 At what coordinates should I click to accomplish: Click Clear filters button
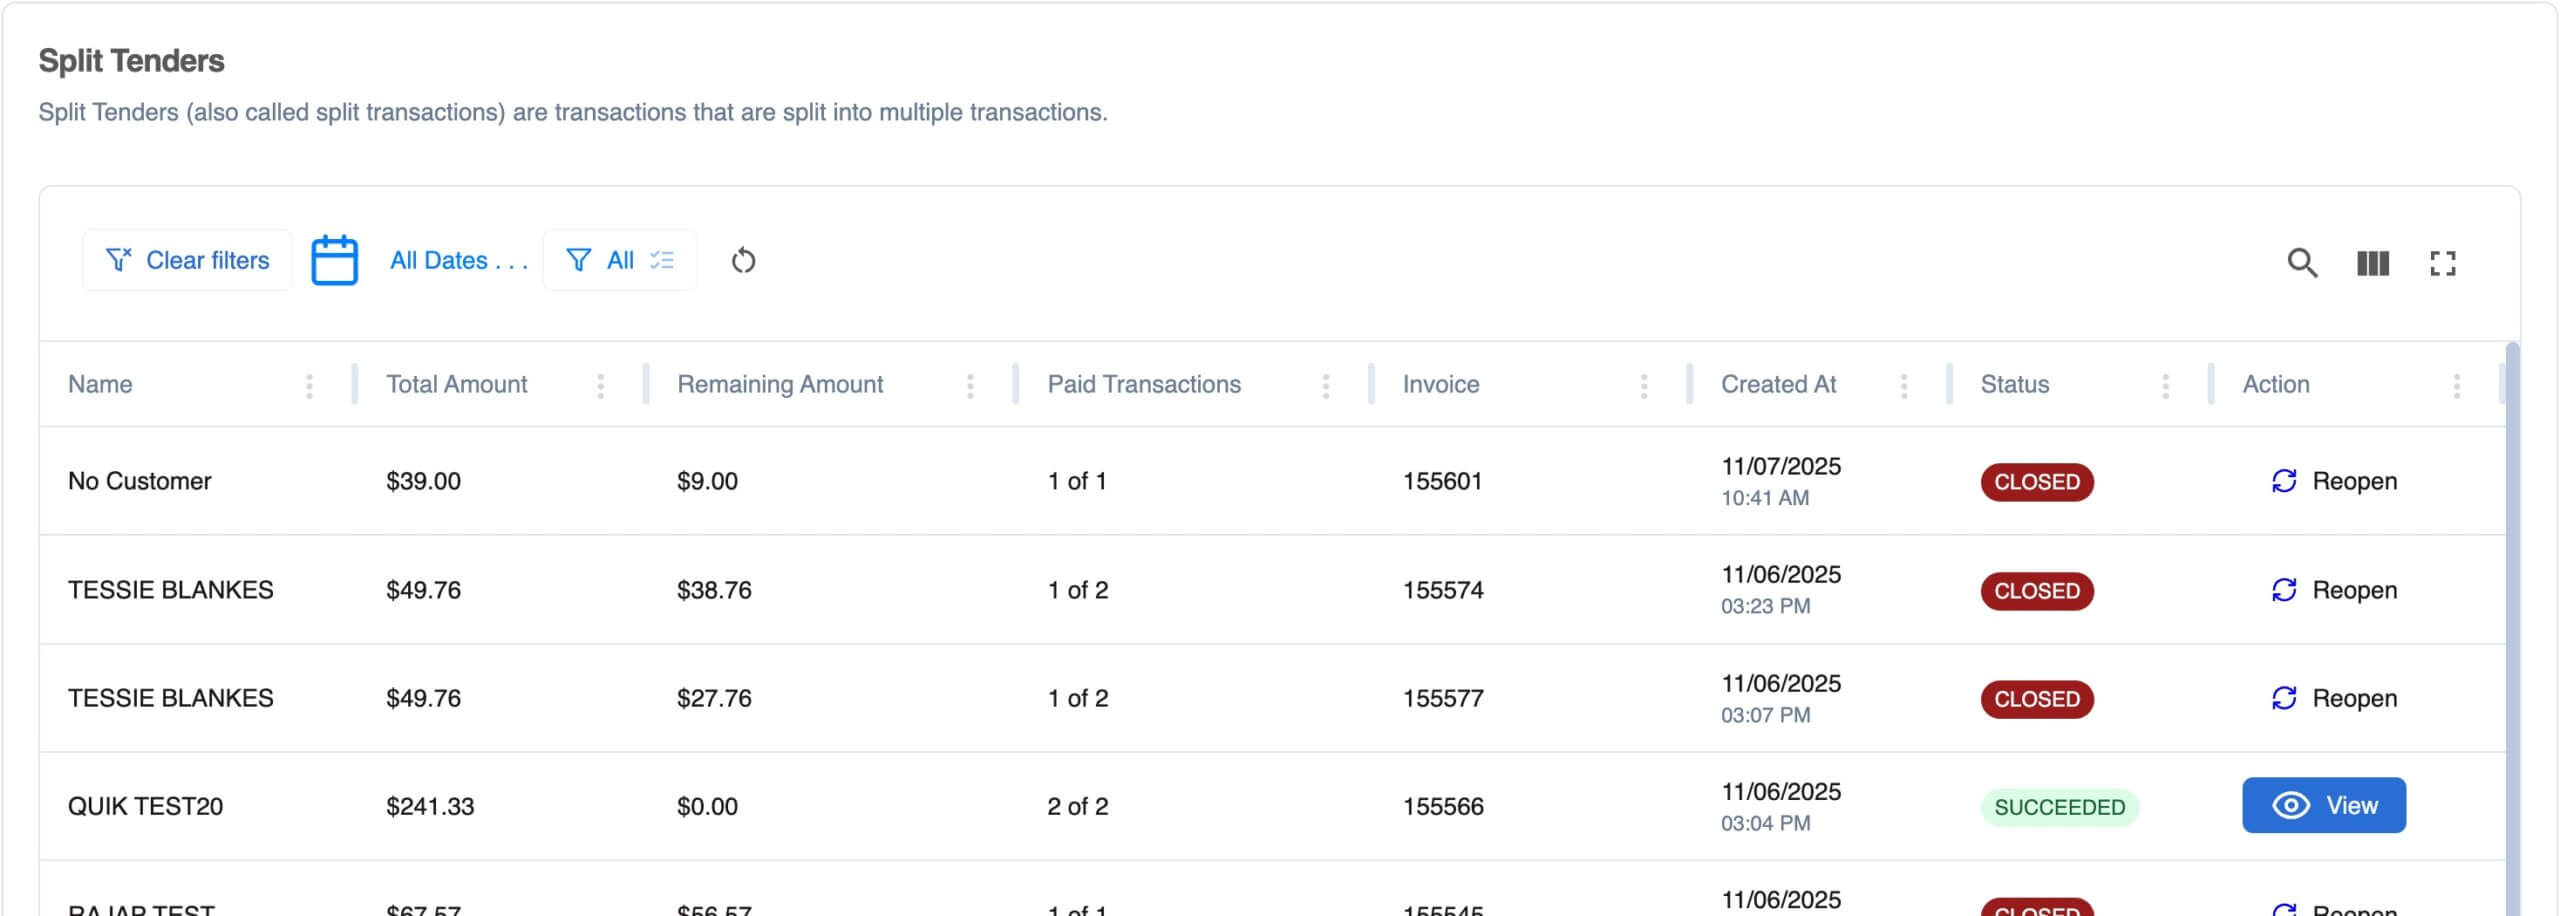187,261
